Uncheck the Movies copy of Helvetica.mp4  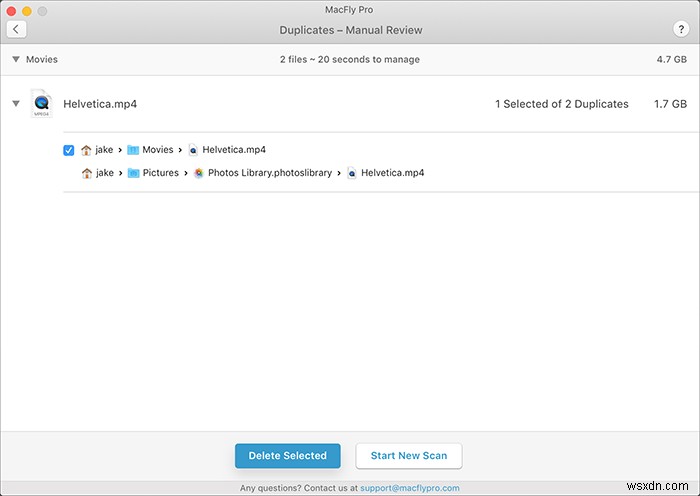point(68,150)
